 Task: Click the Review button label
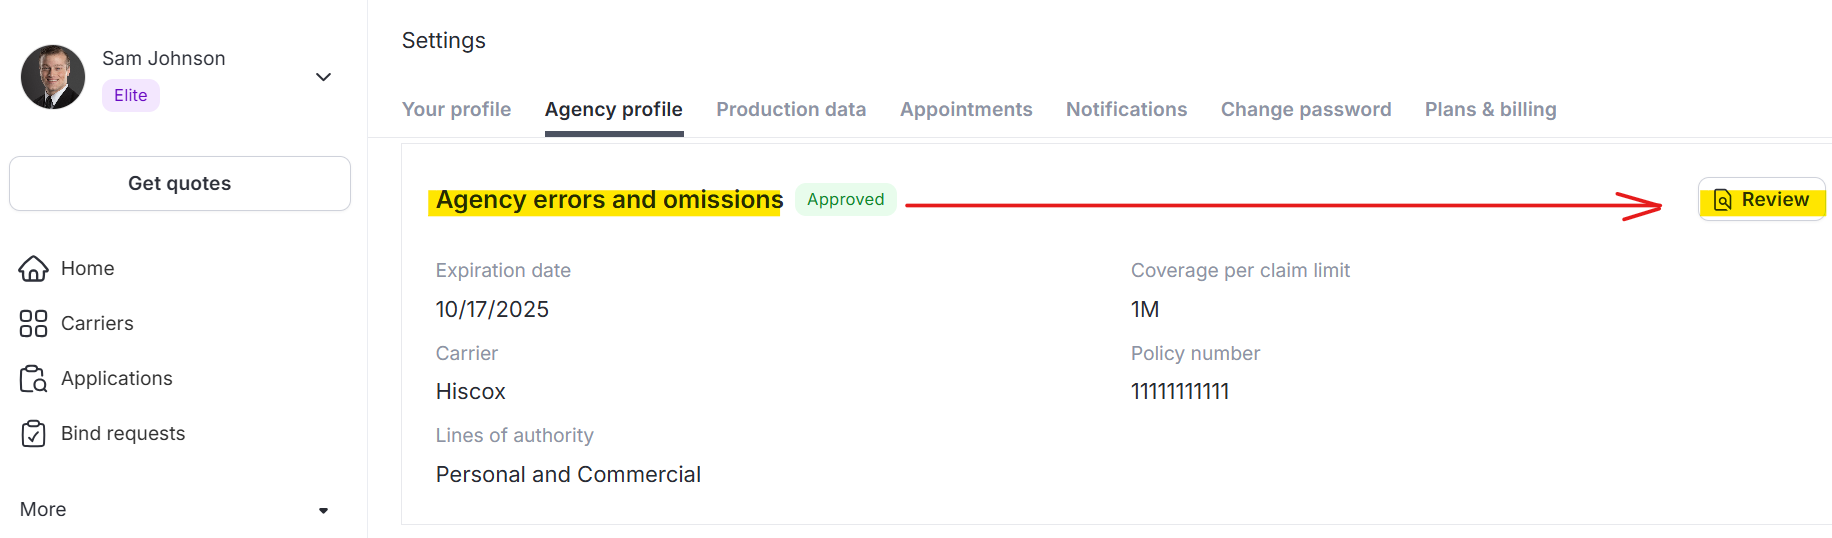(1775, 200)
